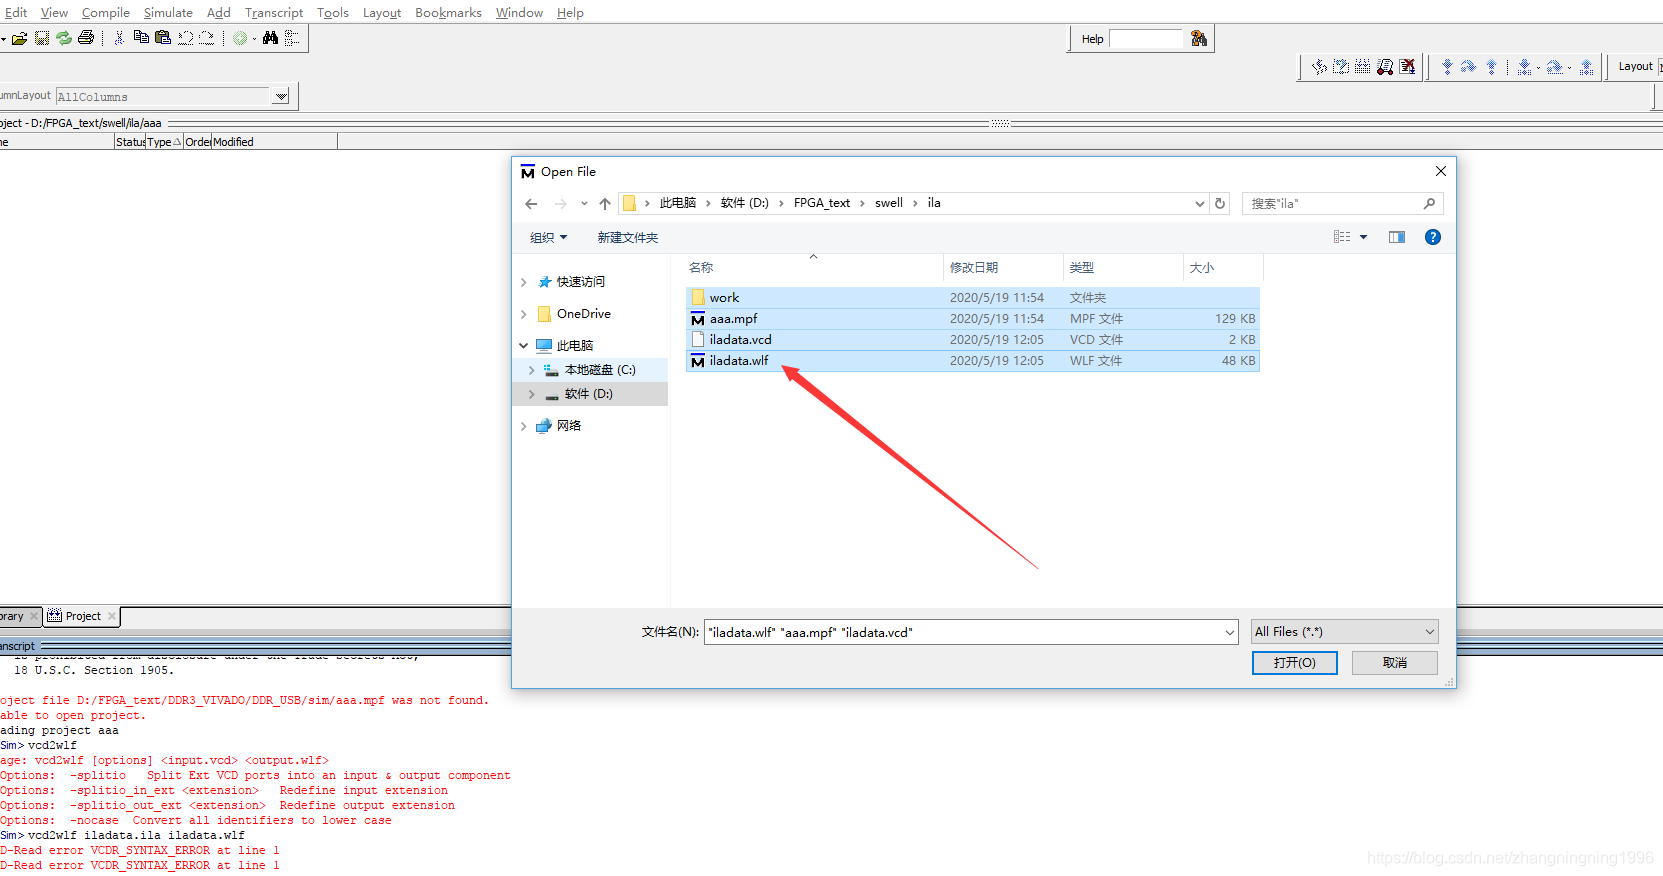Viewport: 1663px width, 876px height.
Task: Open the AllColumns layout dropdown
Action: tap(281, 97)
